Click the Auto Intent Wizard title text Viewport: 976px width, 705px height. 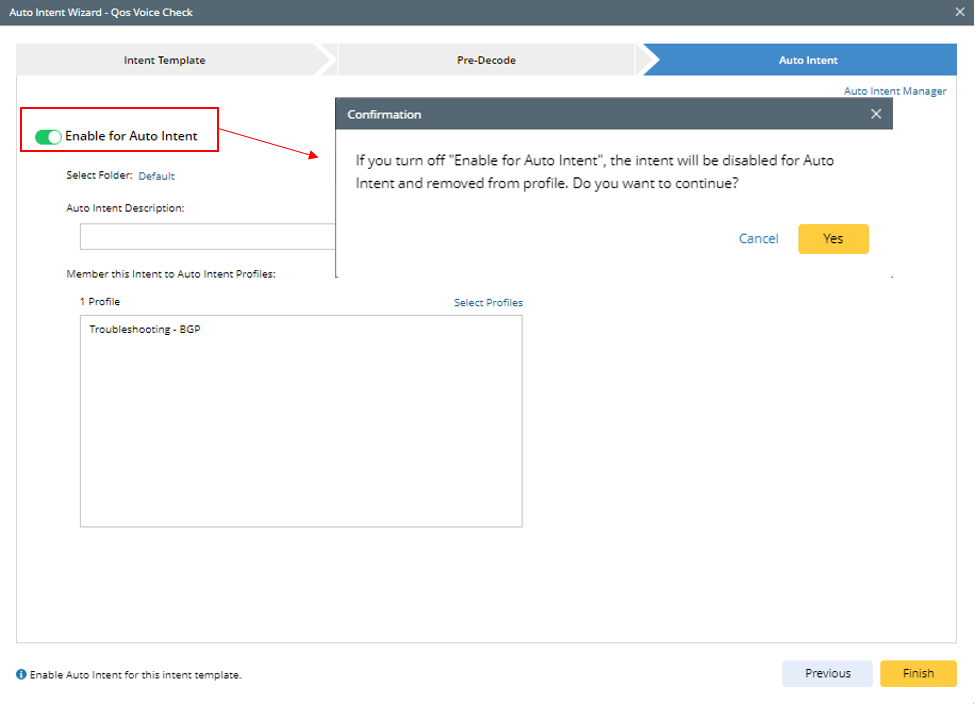101,12
